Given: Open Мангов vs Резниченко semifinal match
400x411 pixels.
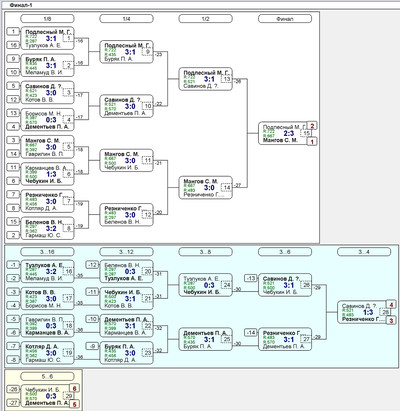Looking at the screenshot, I should pos(205,188).
